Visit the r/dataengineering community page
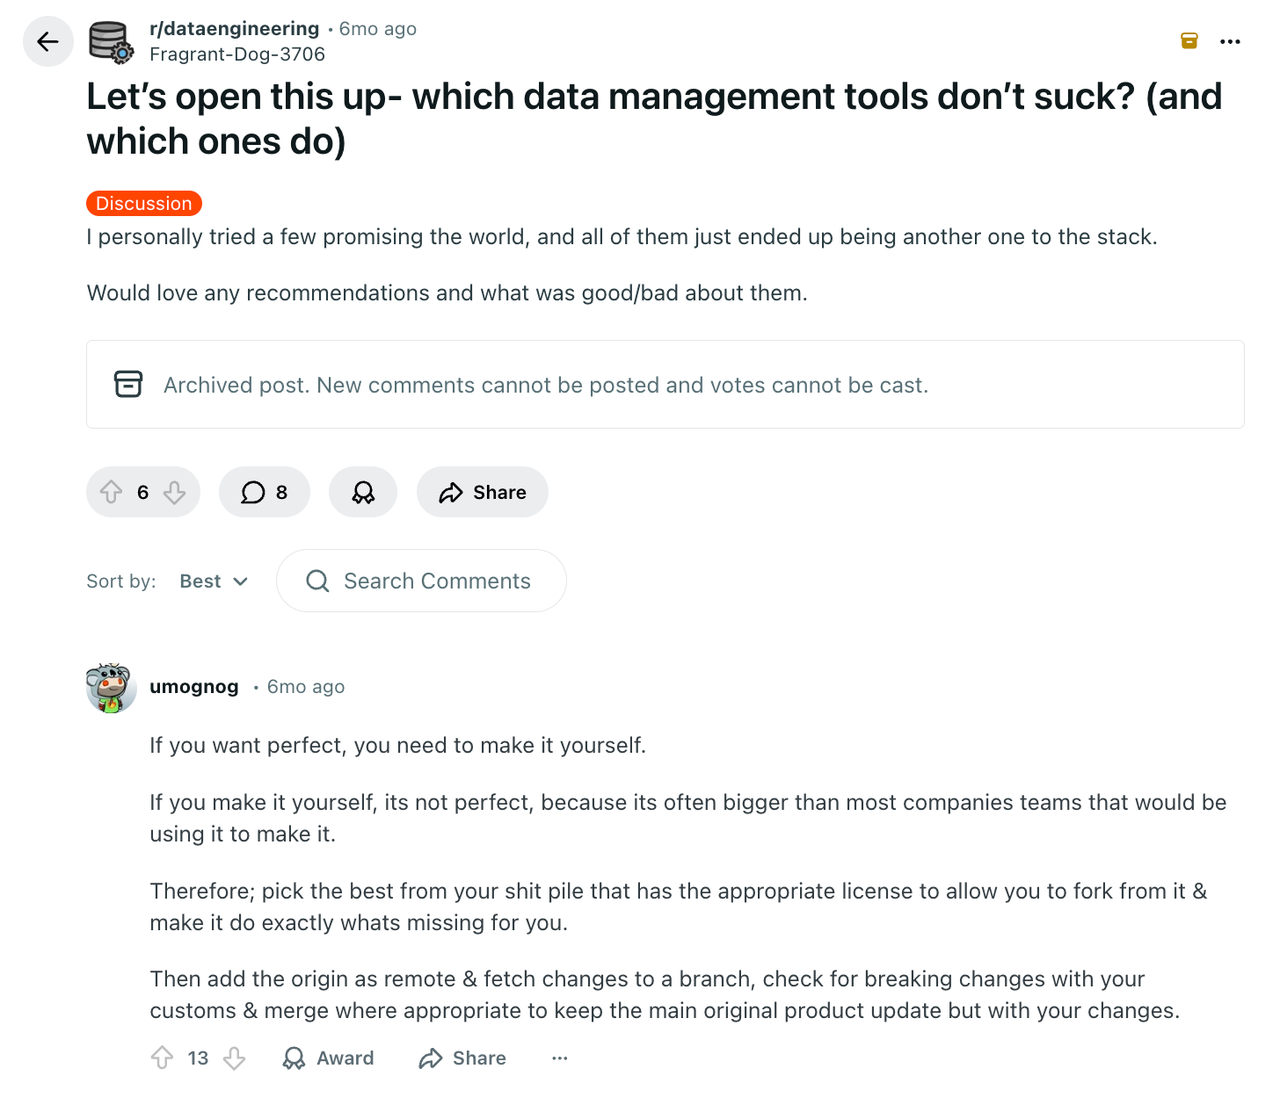Viewport: 1280px width, 1105px height. point(234,28)
